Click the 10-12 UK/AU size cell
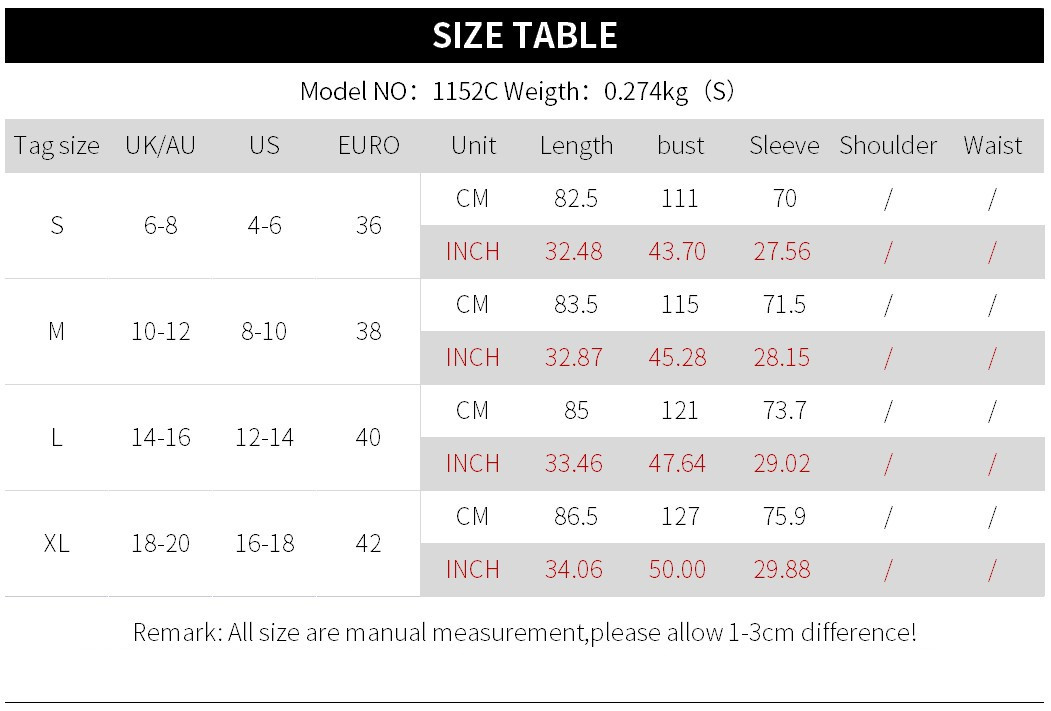The image size is (1051, 711). point(160,331)
